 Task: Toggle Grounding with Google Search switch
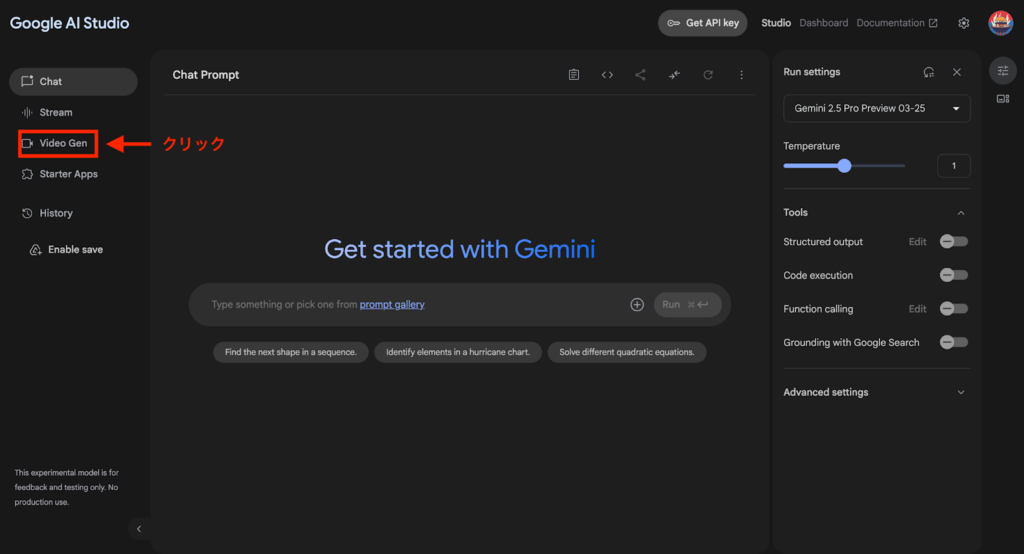click(x=953, y=342)
